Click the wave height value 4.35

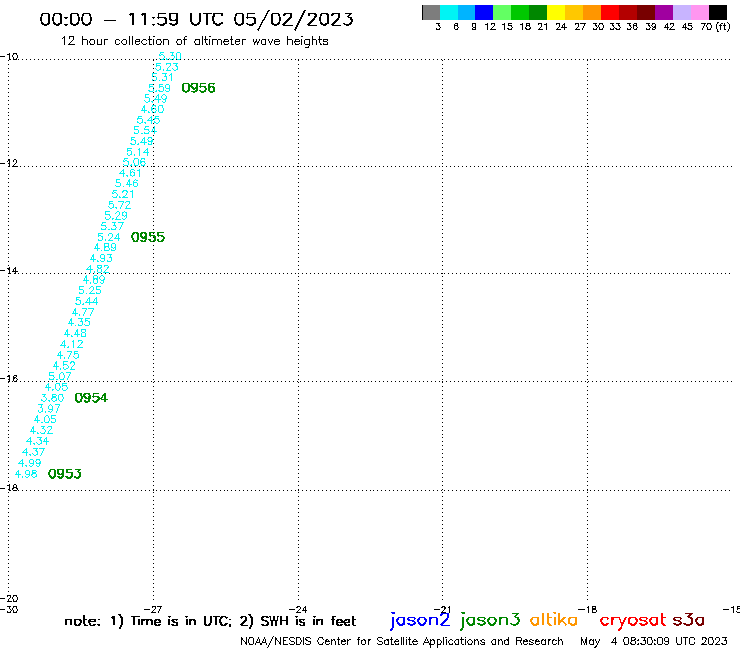(x=79, y=322)
